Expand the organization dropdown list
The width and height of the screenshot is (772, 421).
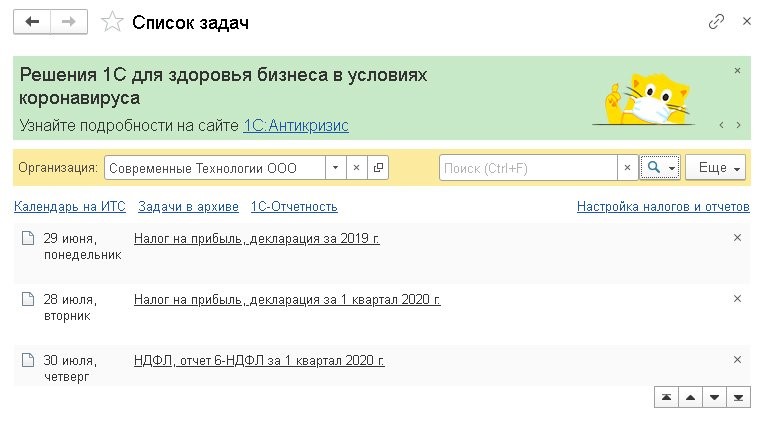335,168
